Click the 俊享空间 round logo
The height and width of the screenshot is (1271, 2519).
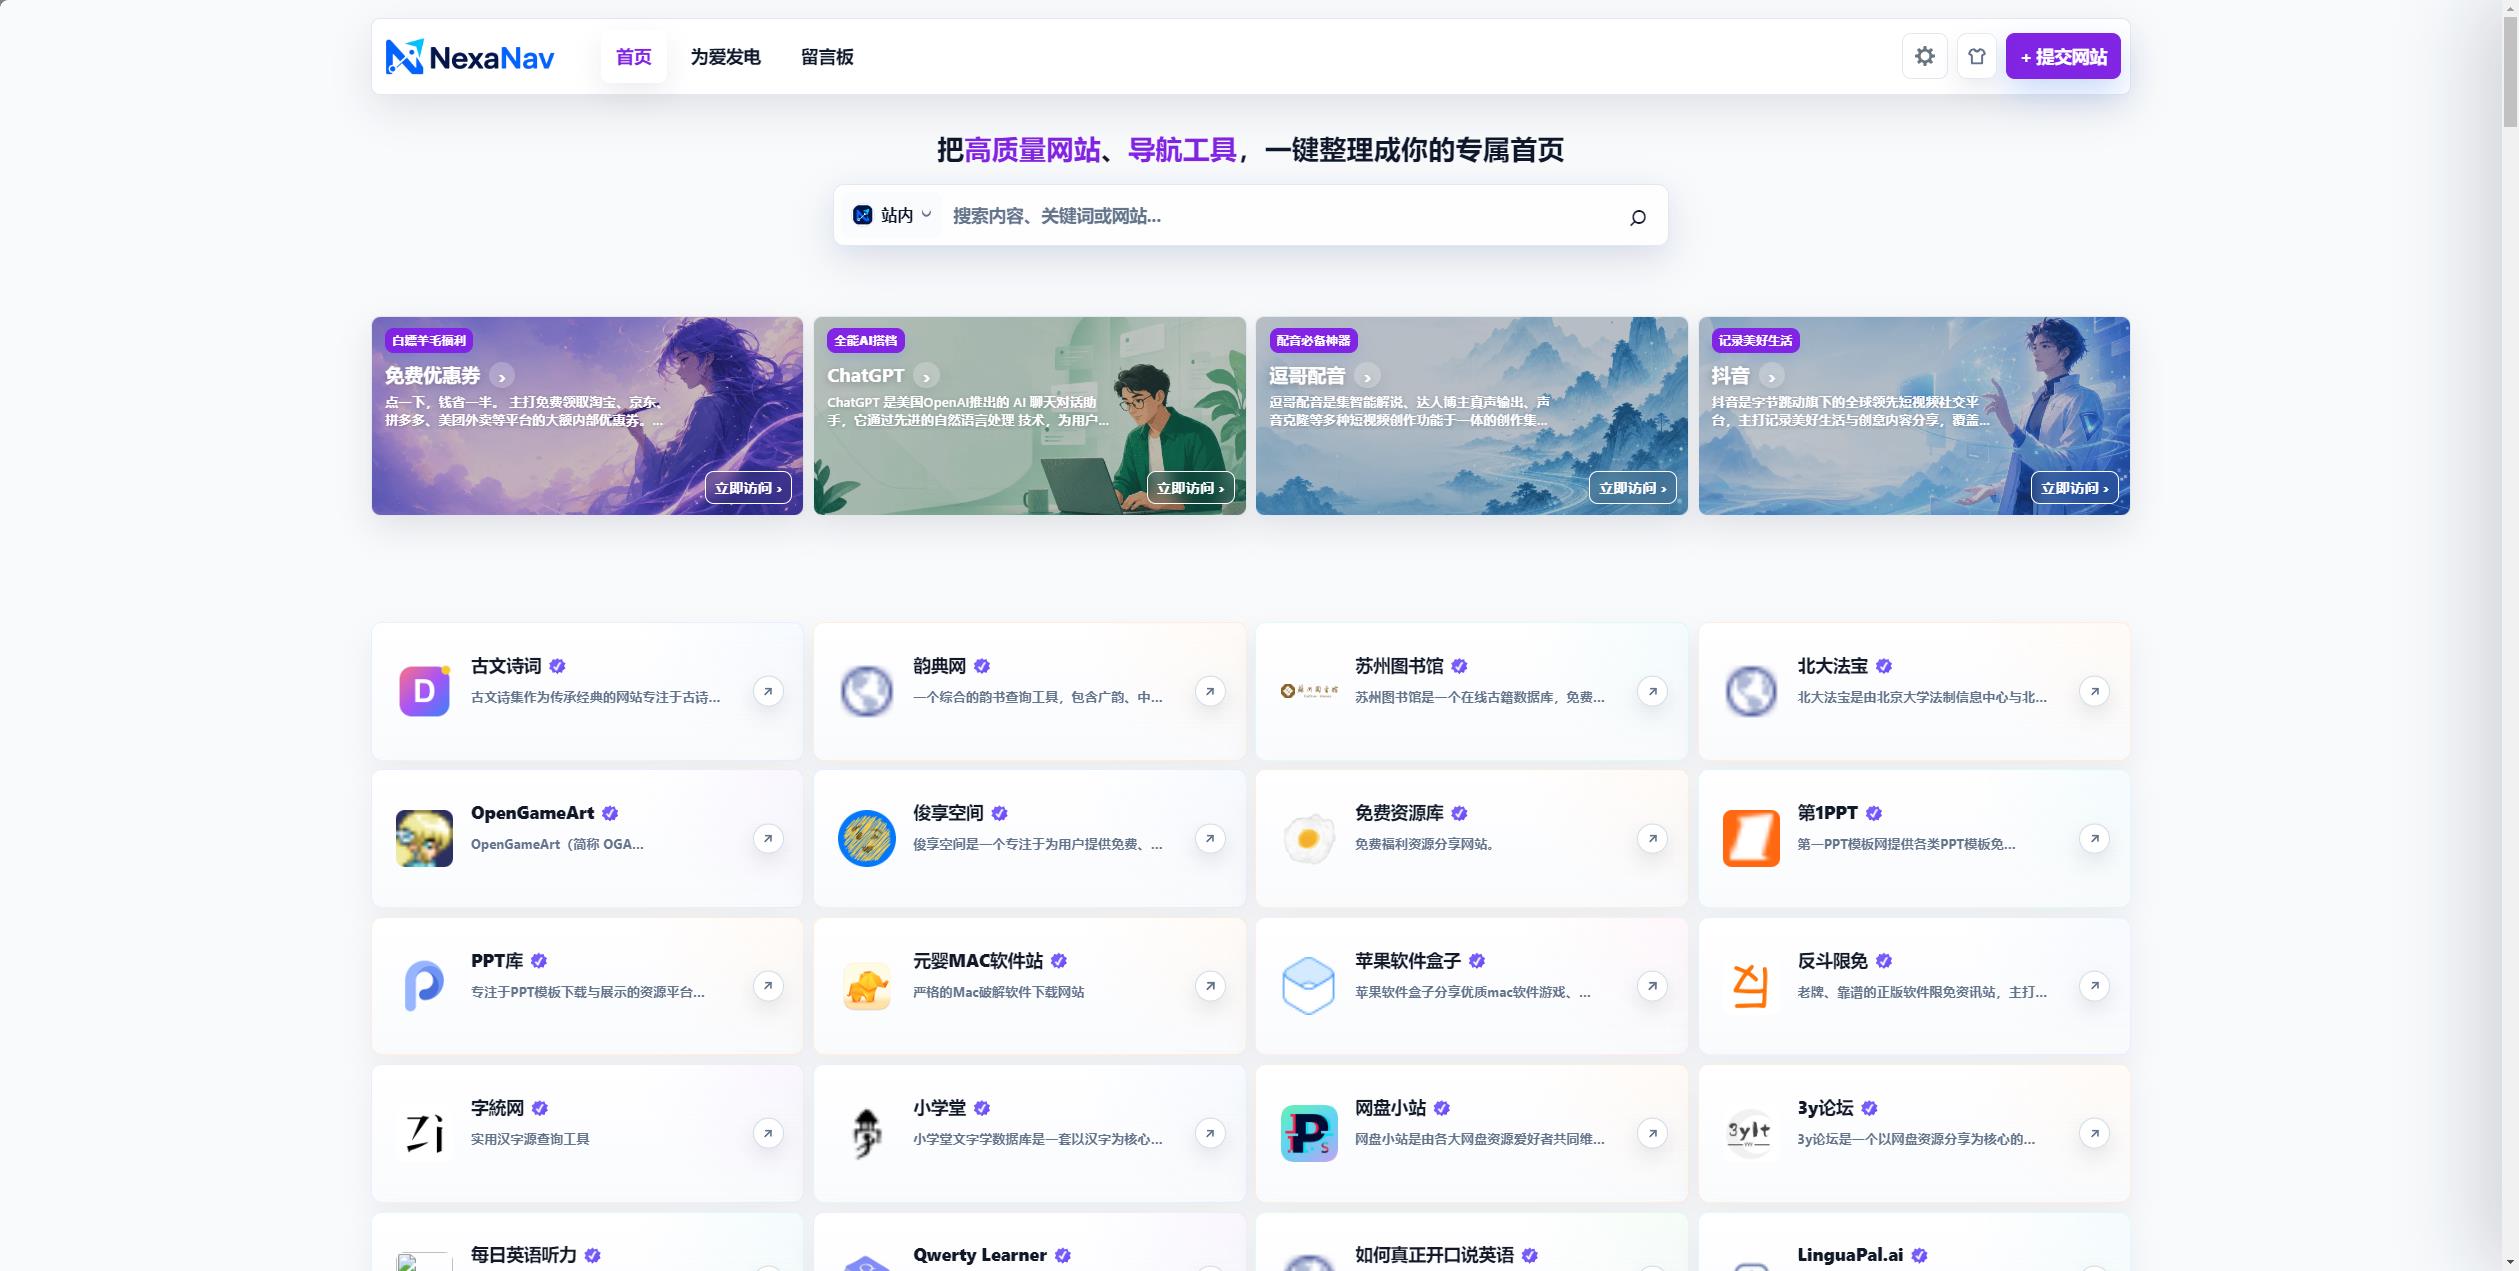(x=867, y=838)
